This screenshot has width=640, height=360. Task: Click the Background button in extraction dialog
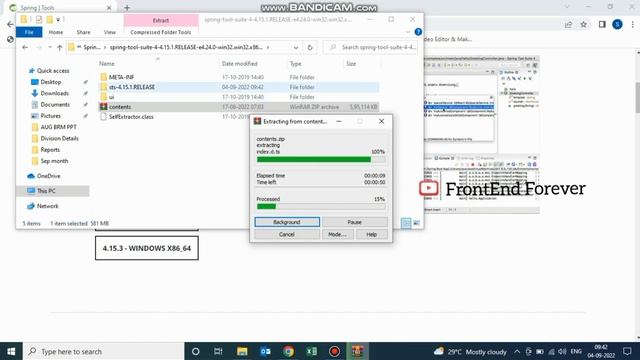(287, 222)
